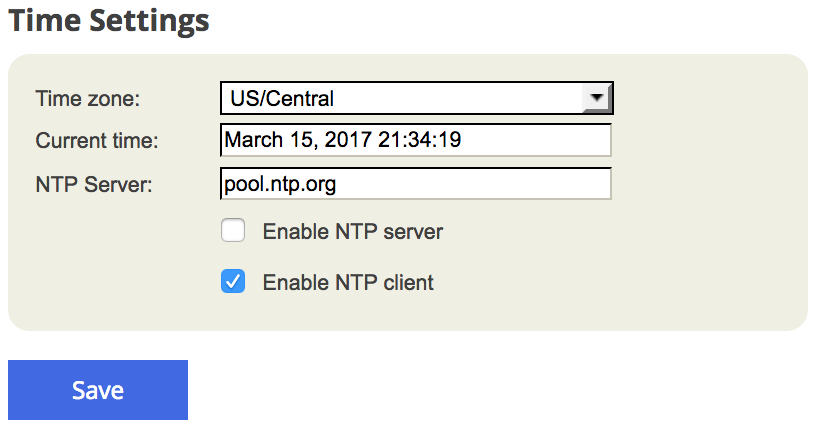This screenshot has height=430, width=818.
Task: Focus the Current time input field
Action: pos(416,140)
